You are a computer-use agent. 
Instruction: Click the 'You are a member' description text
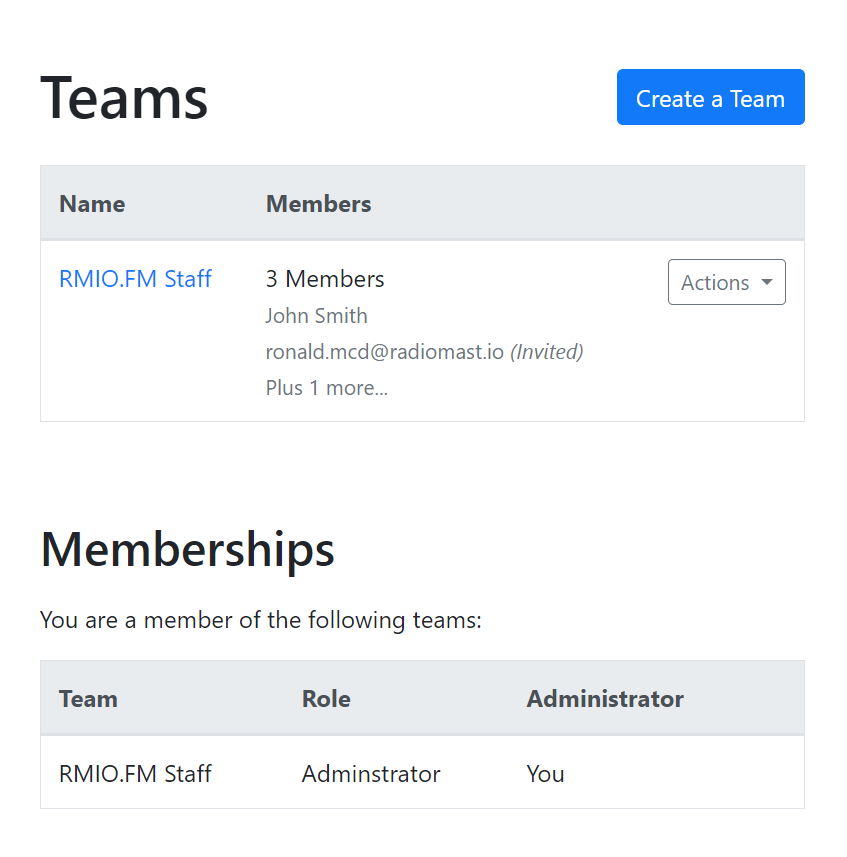(260, 621)
